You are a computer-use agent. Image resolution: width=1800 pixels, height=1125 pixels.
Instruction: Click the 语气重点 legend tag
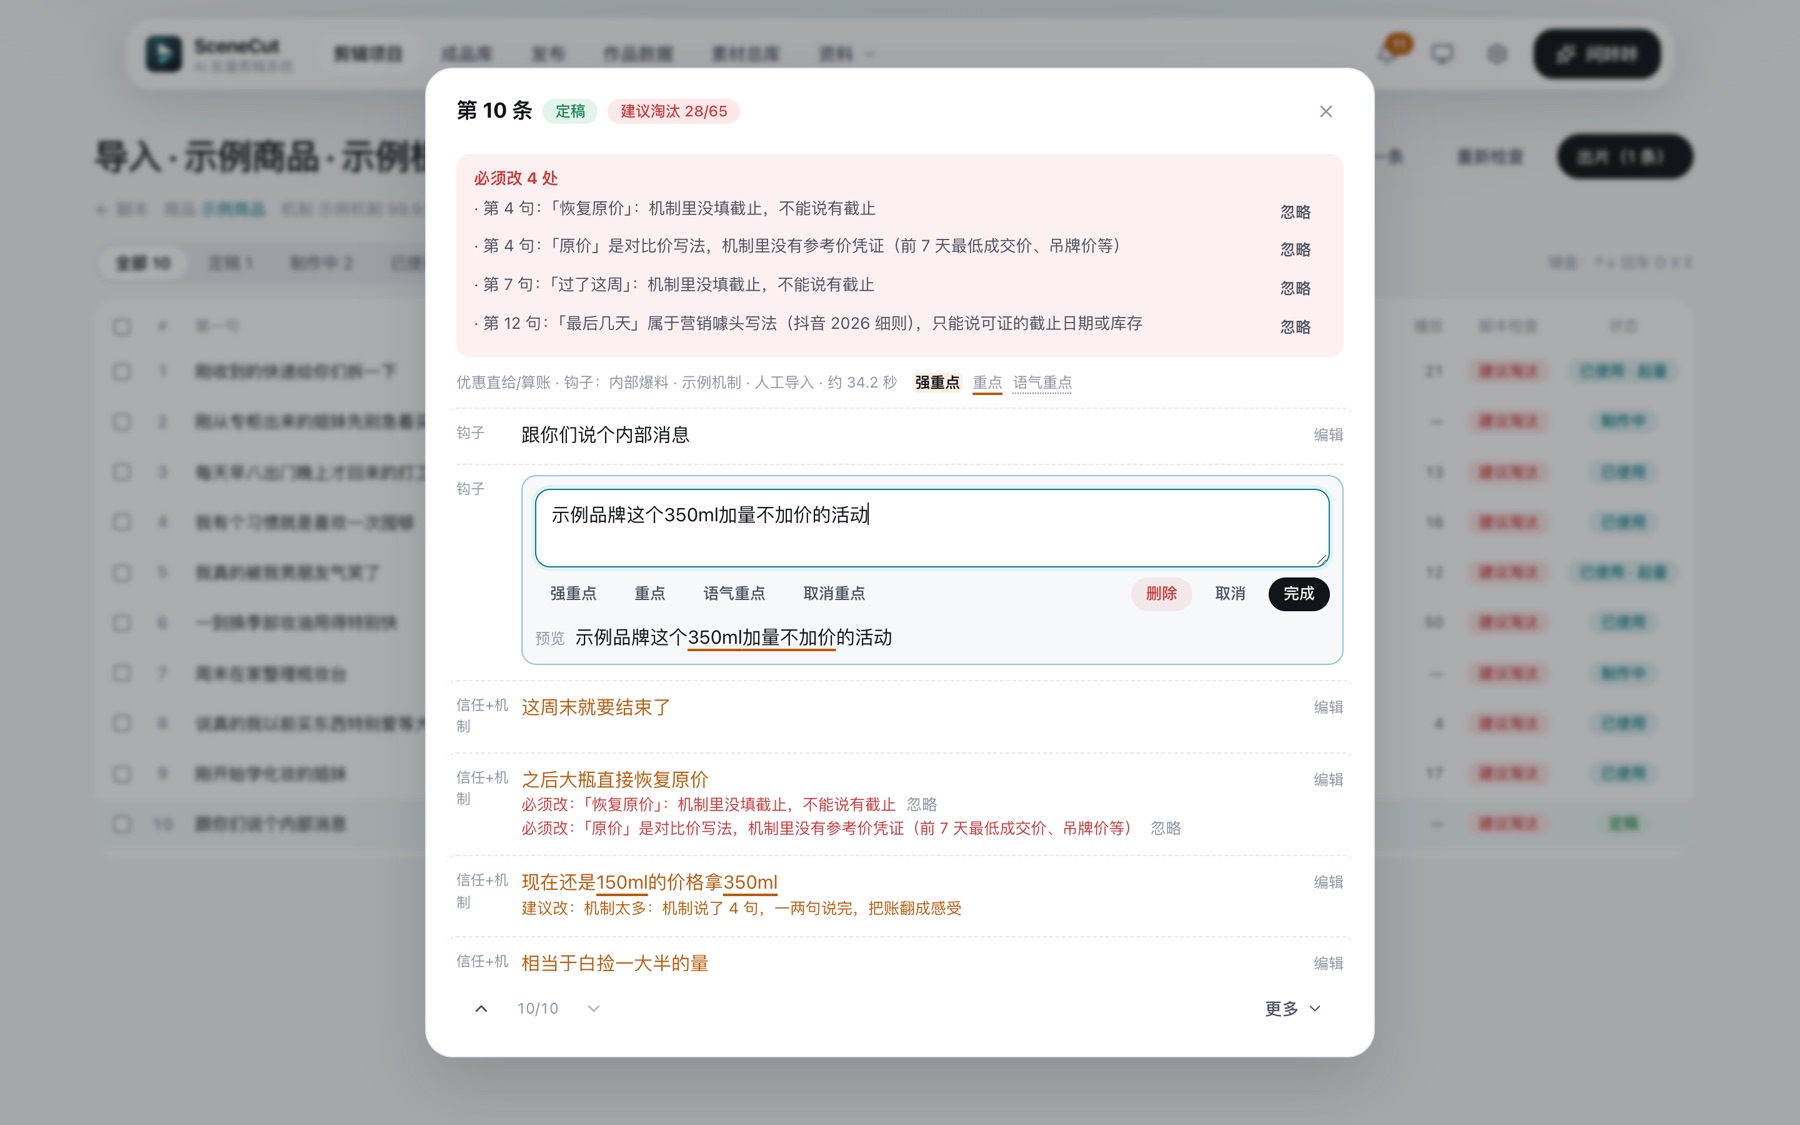pyautogui.click(x=1042, y=382)
